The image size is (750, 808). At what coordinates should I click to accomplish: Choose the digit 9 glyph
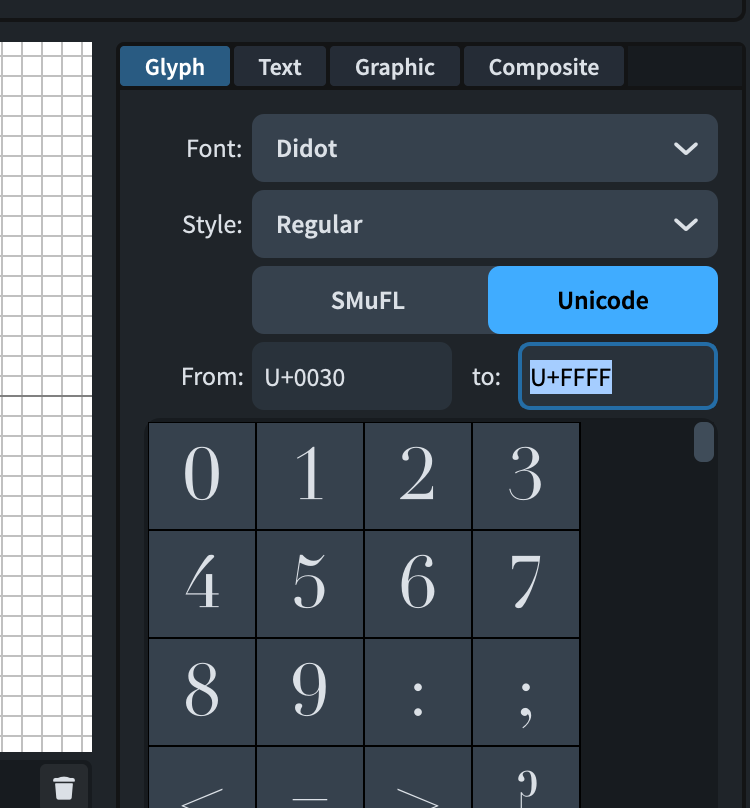[310, 692]
